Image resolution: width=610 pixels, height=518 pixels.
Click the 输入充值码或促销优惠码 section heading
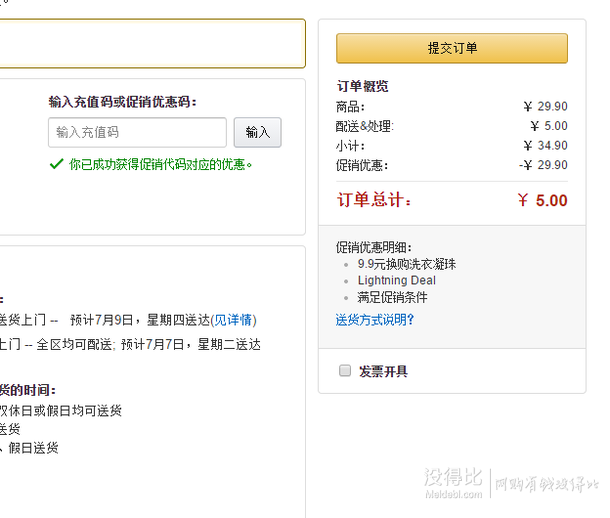[x=122, y=102]
